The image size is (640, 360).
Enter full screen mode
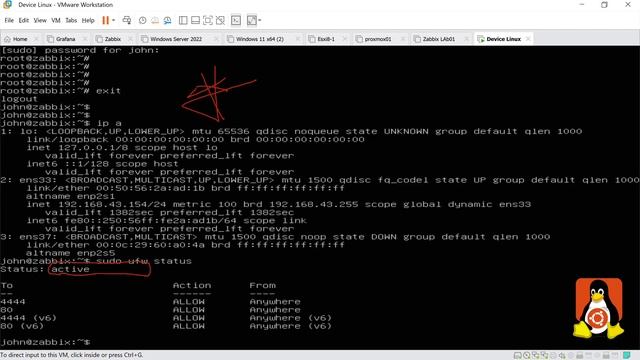coord(208,20)
